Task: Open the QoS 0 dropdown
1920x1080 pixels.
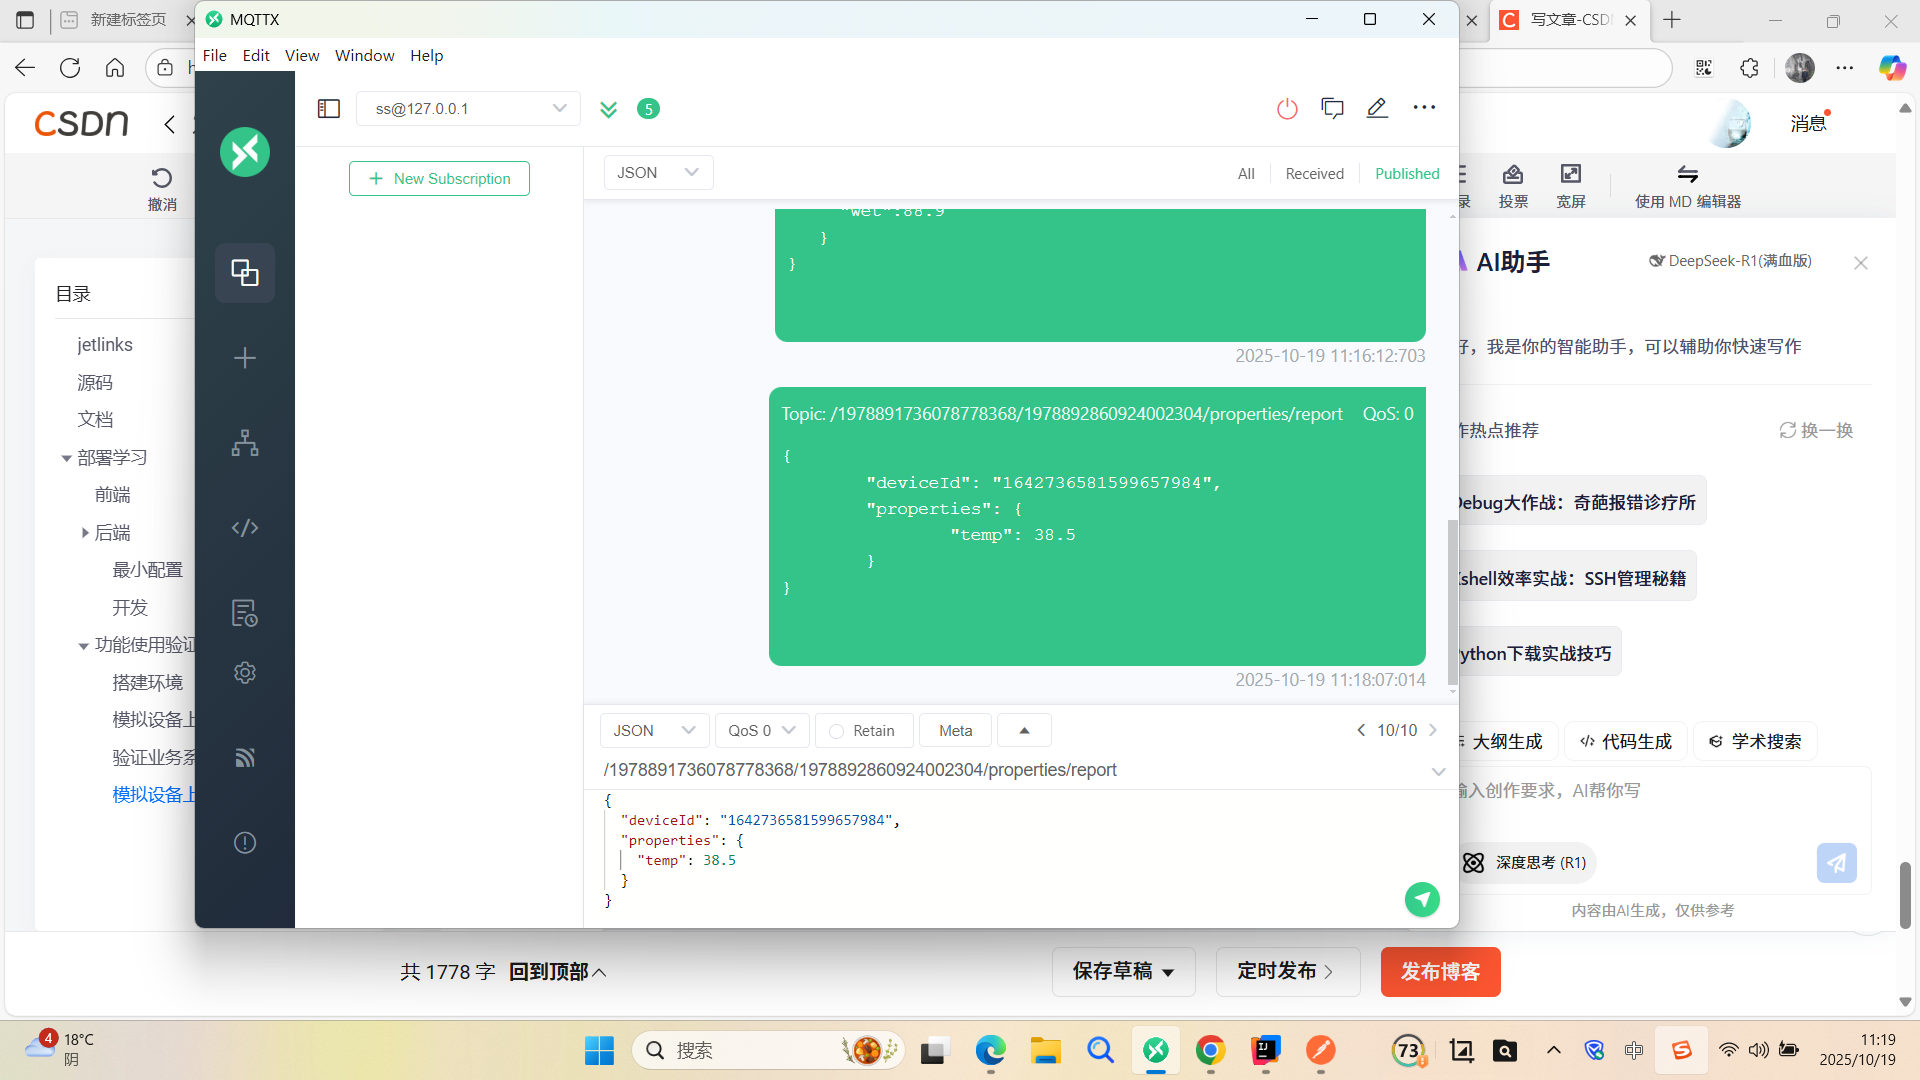Action: pos(761,731)
